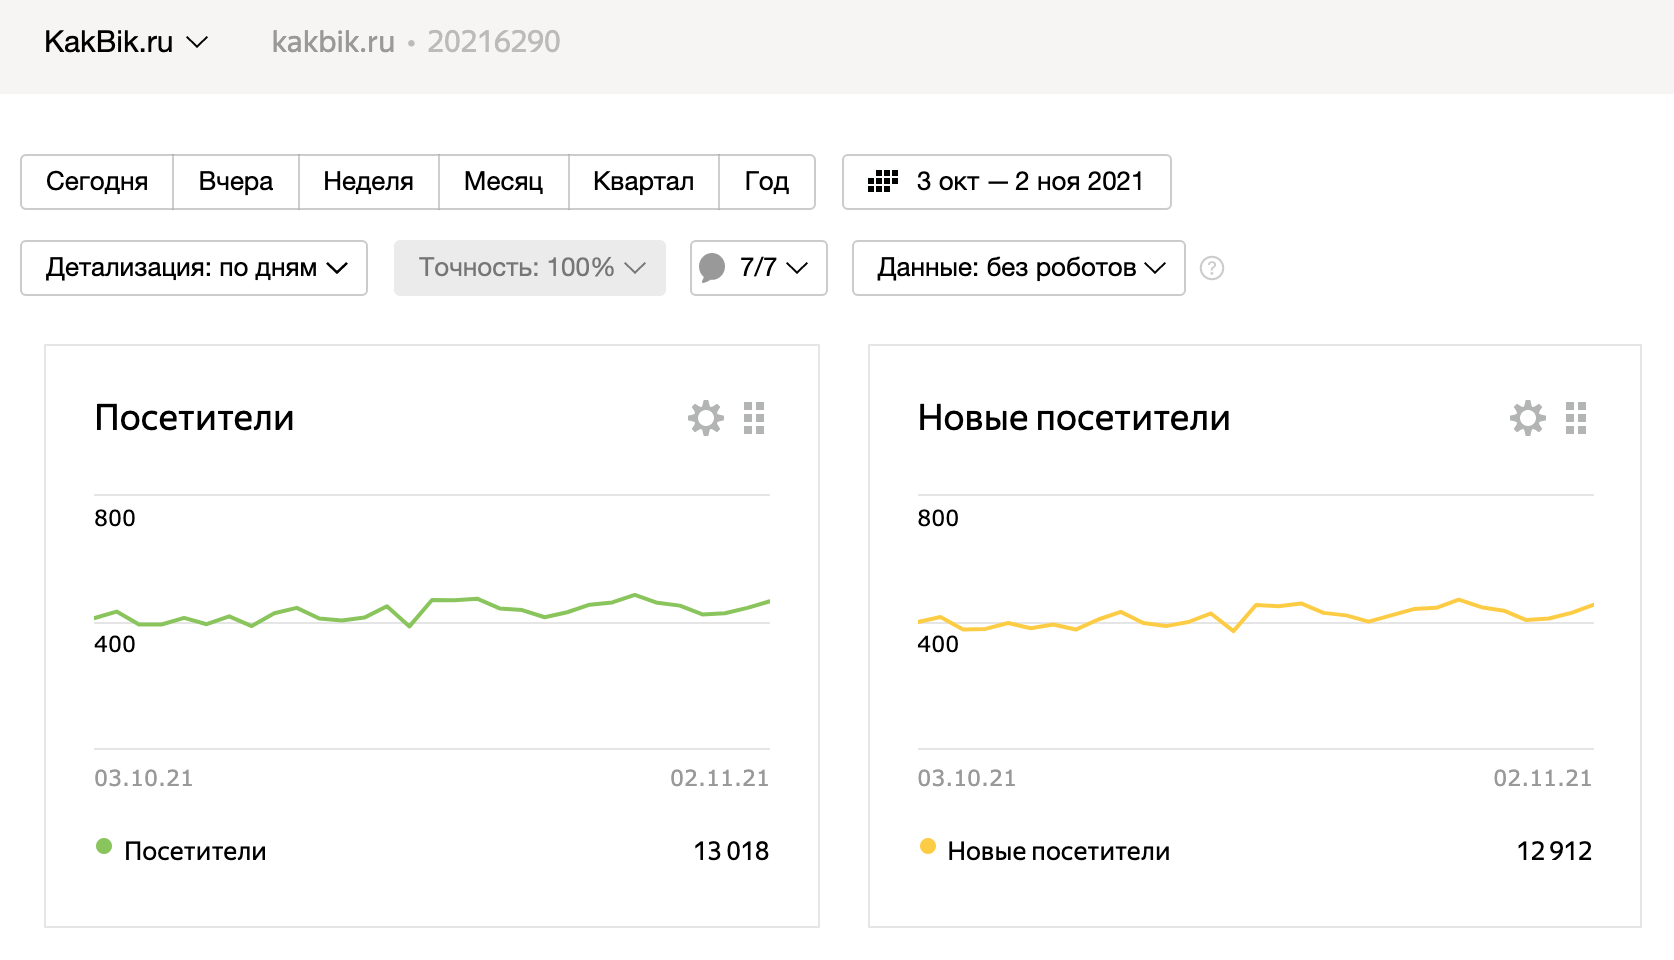1674x960 pixels.
Task: Click the total value 13 018
Action: pos(731,851)
